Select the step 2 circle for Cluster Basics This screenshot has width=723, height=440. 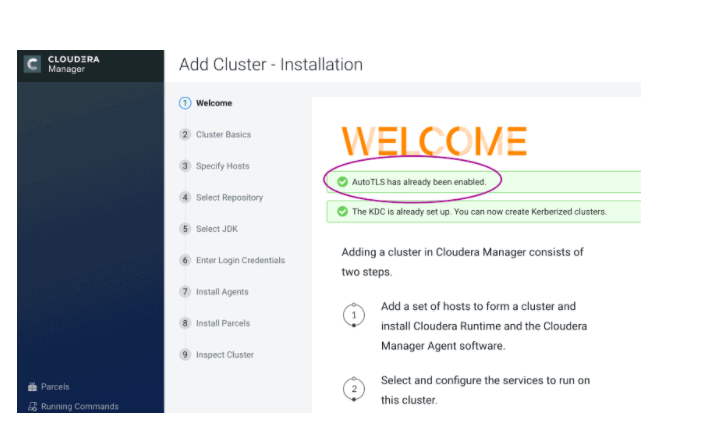[x=185, y=134]
